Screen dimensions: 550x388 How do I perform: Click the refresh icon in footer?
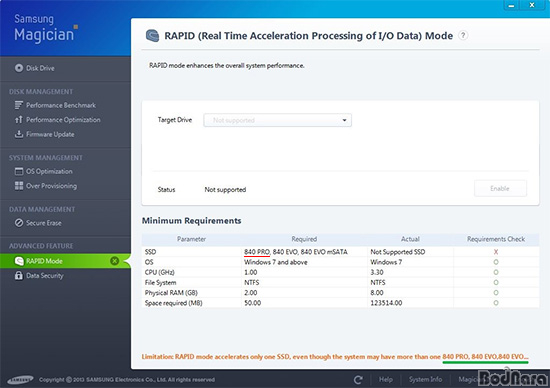tap(358, 380)
